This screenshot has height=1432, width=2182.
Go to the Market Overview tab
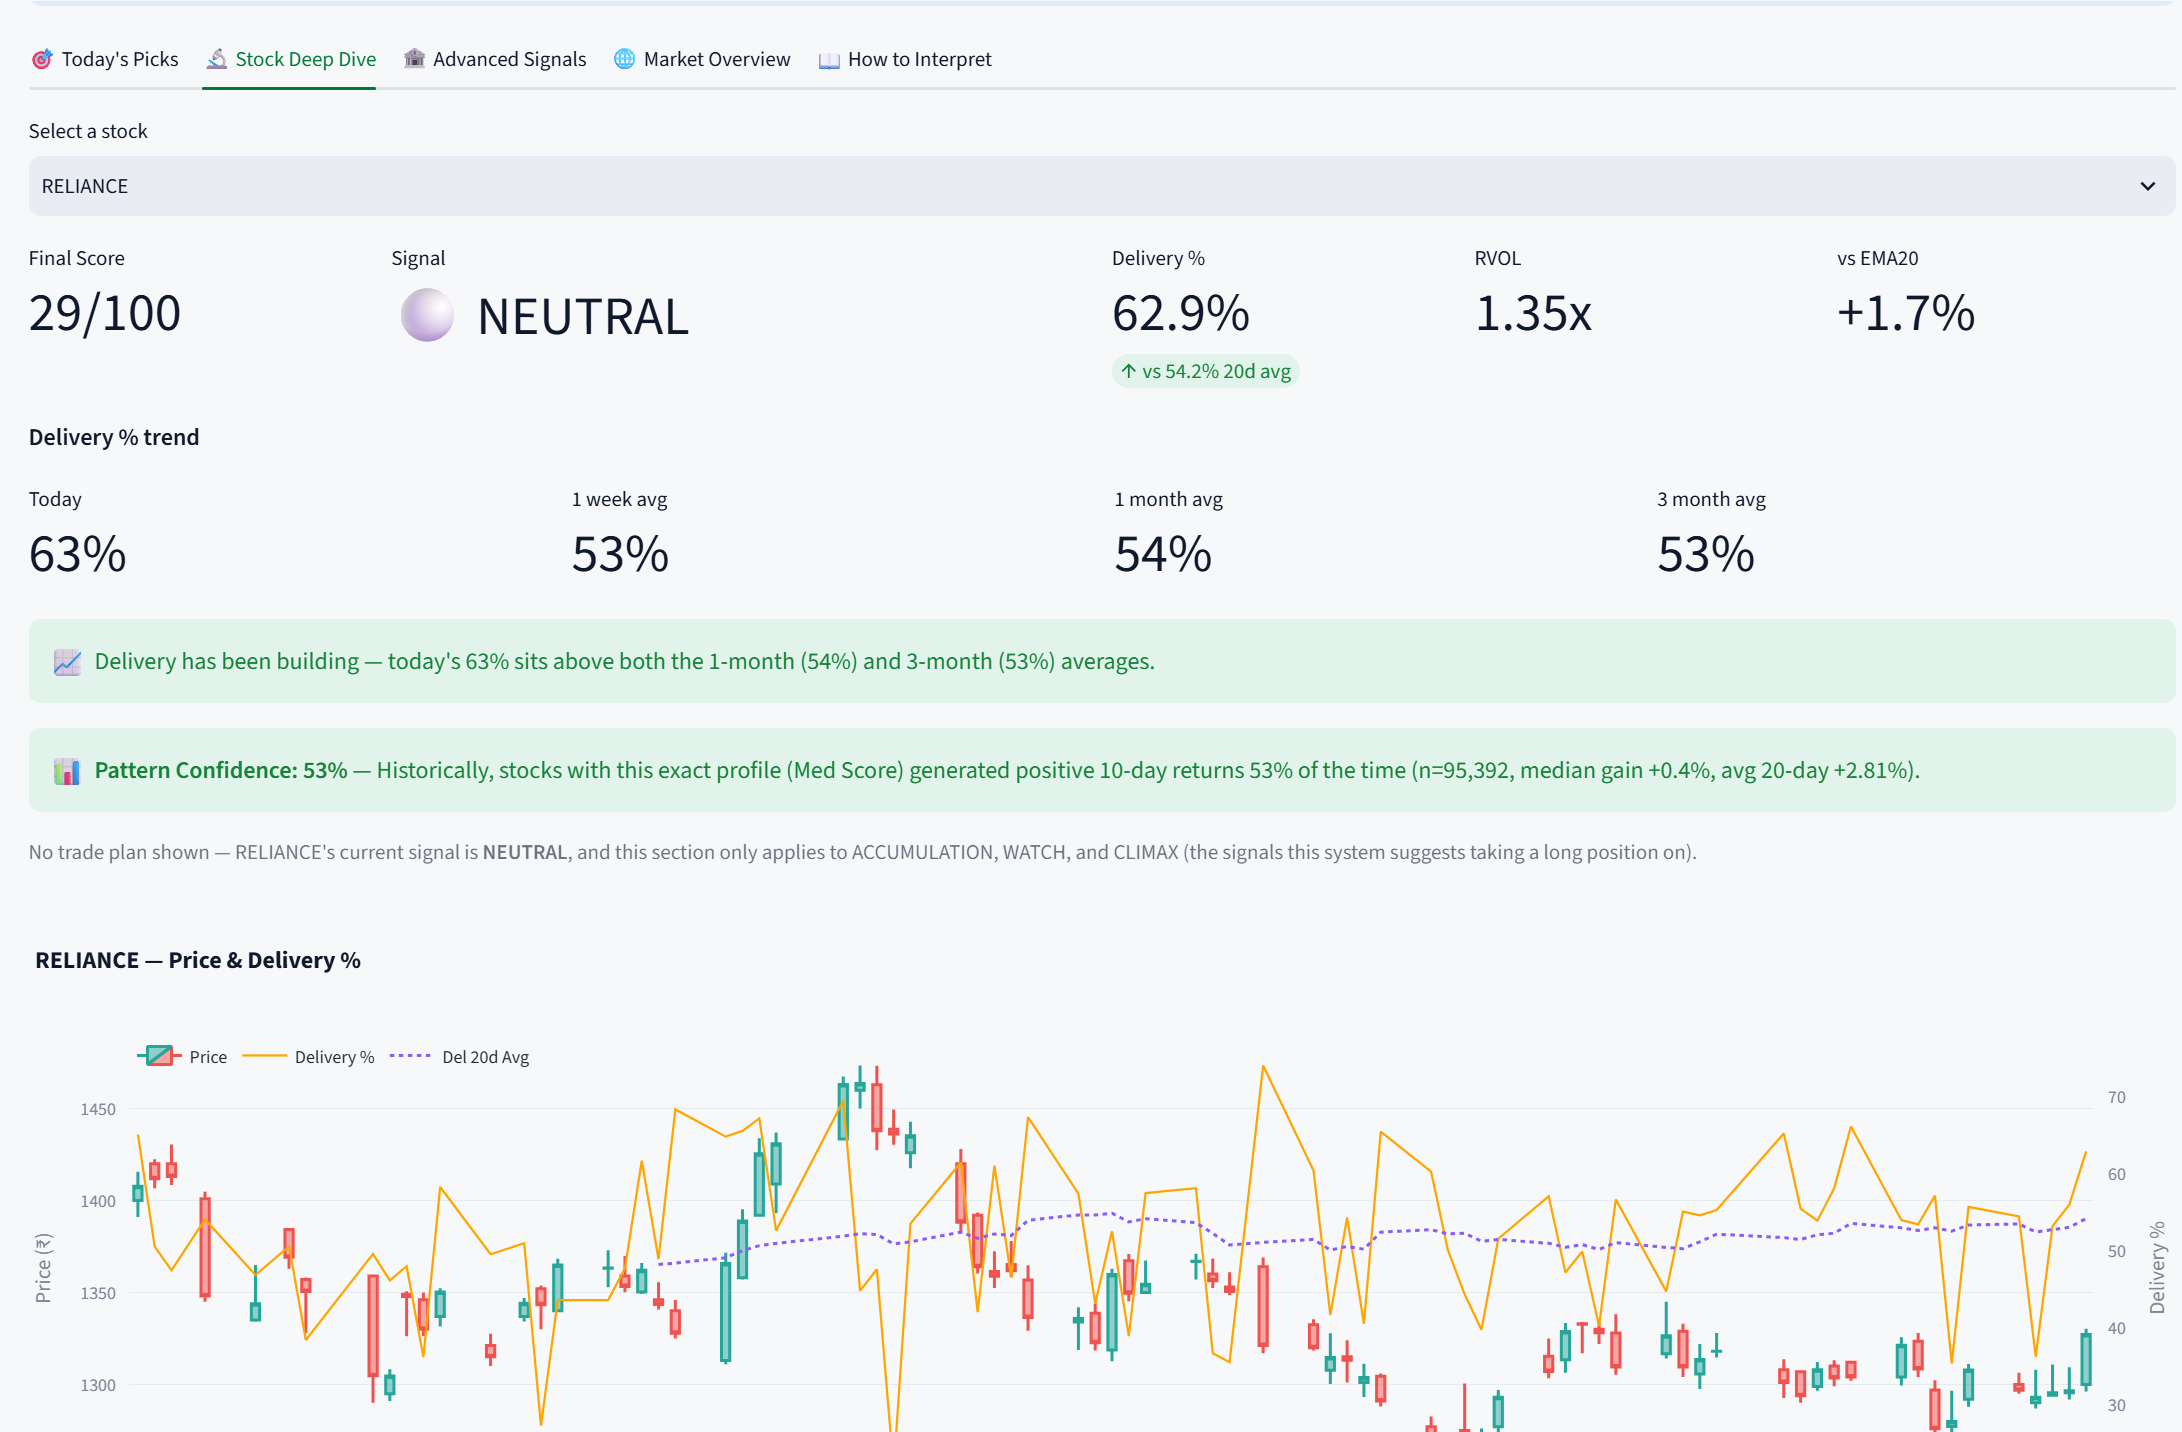point(702,59)
